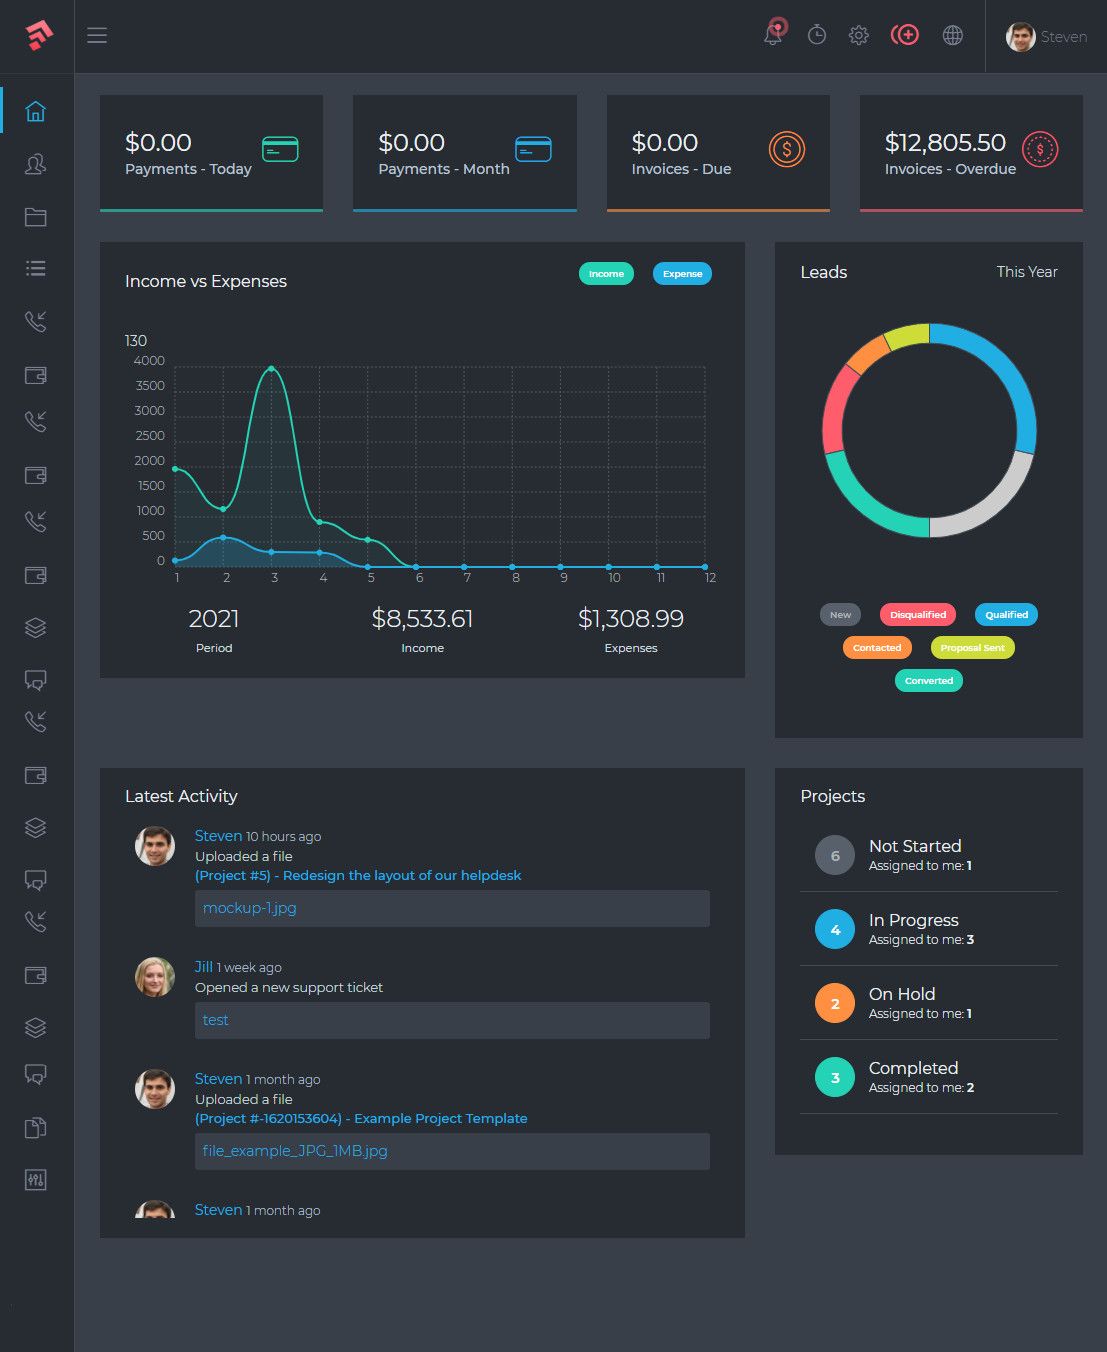Open the Projects folder icon in sidebar
Screen dimensions: 1107x1352
pos(35,217)
